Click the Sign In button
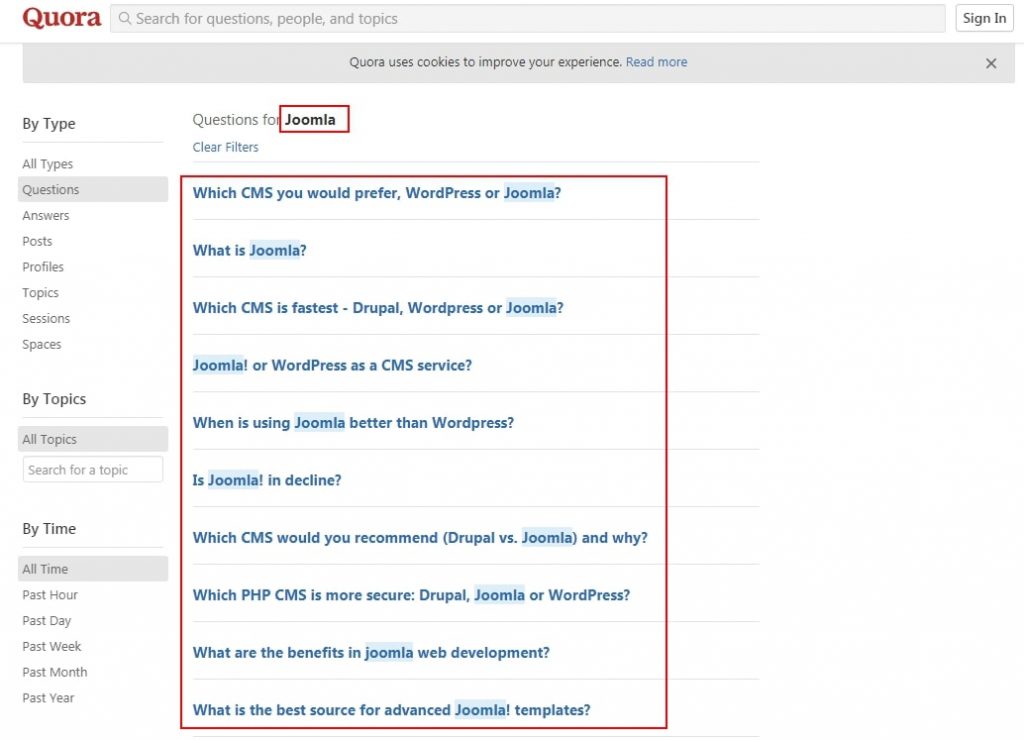The width and height of the screenshot is (1024, 740). pos(984,18)
